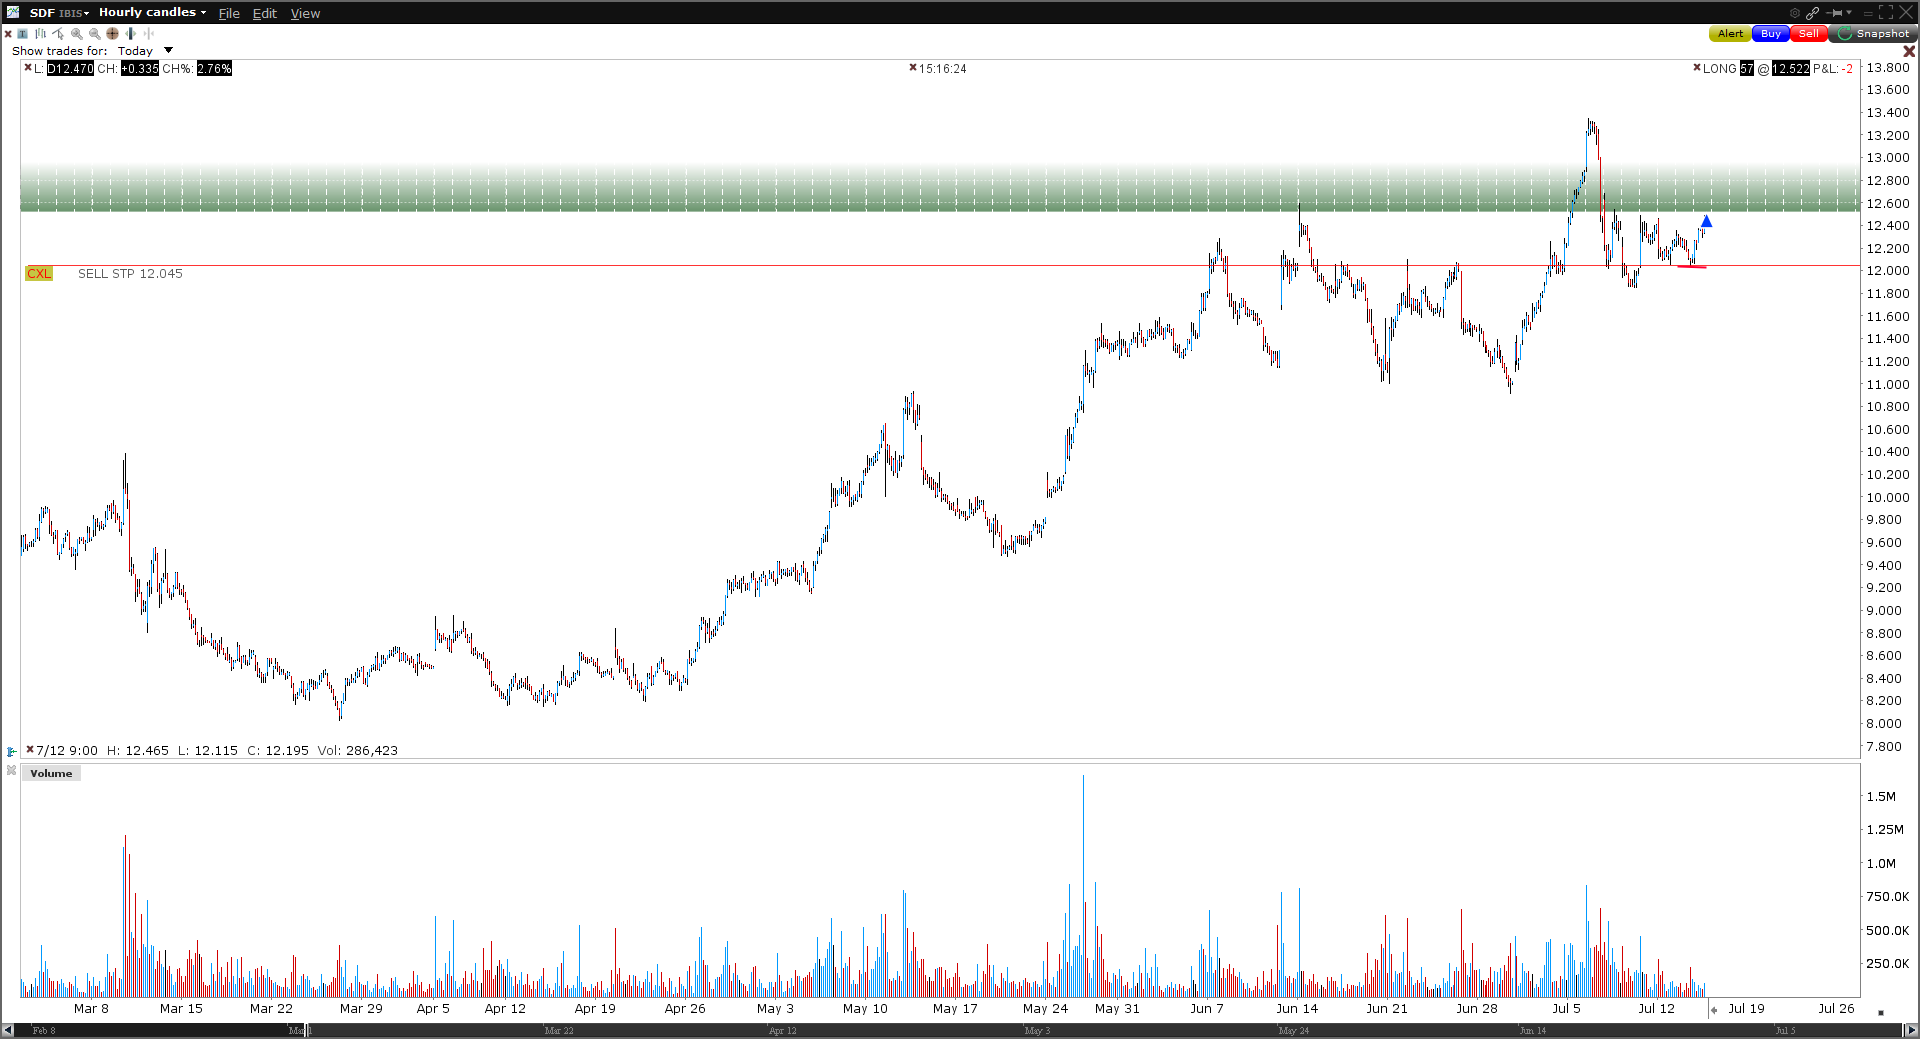Click the chart app icon in the title bar
The height and width of the screenshot is (1039, 1920).
click(12, 12)
